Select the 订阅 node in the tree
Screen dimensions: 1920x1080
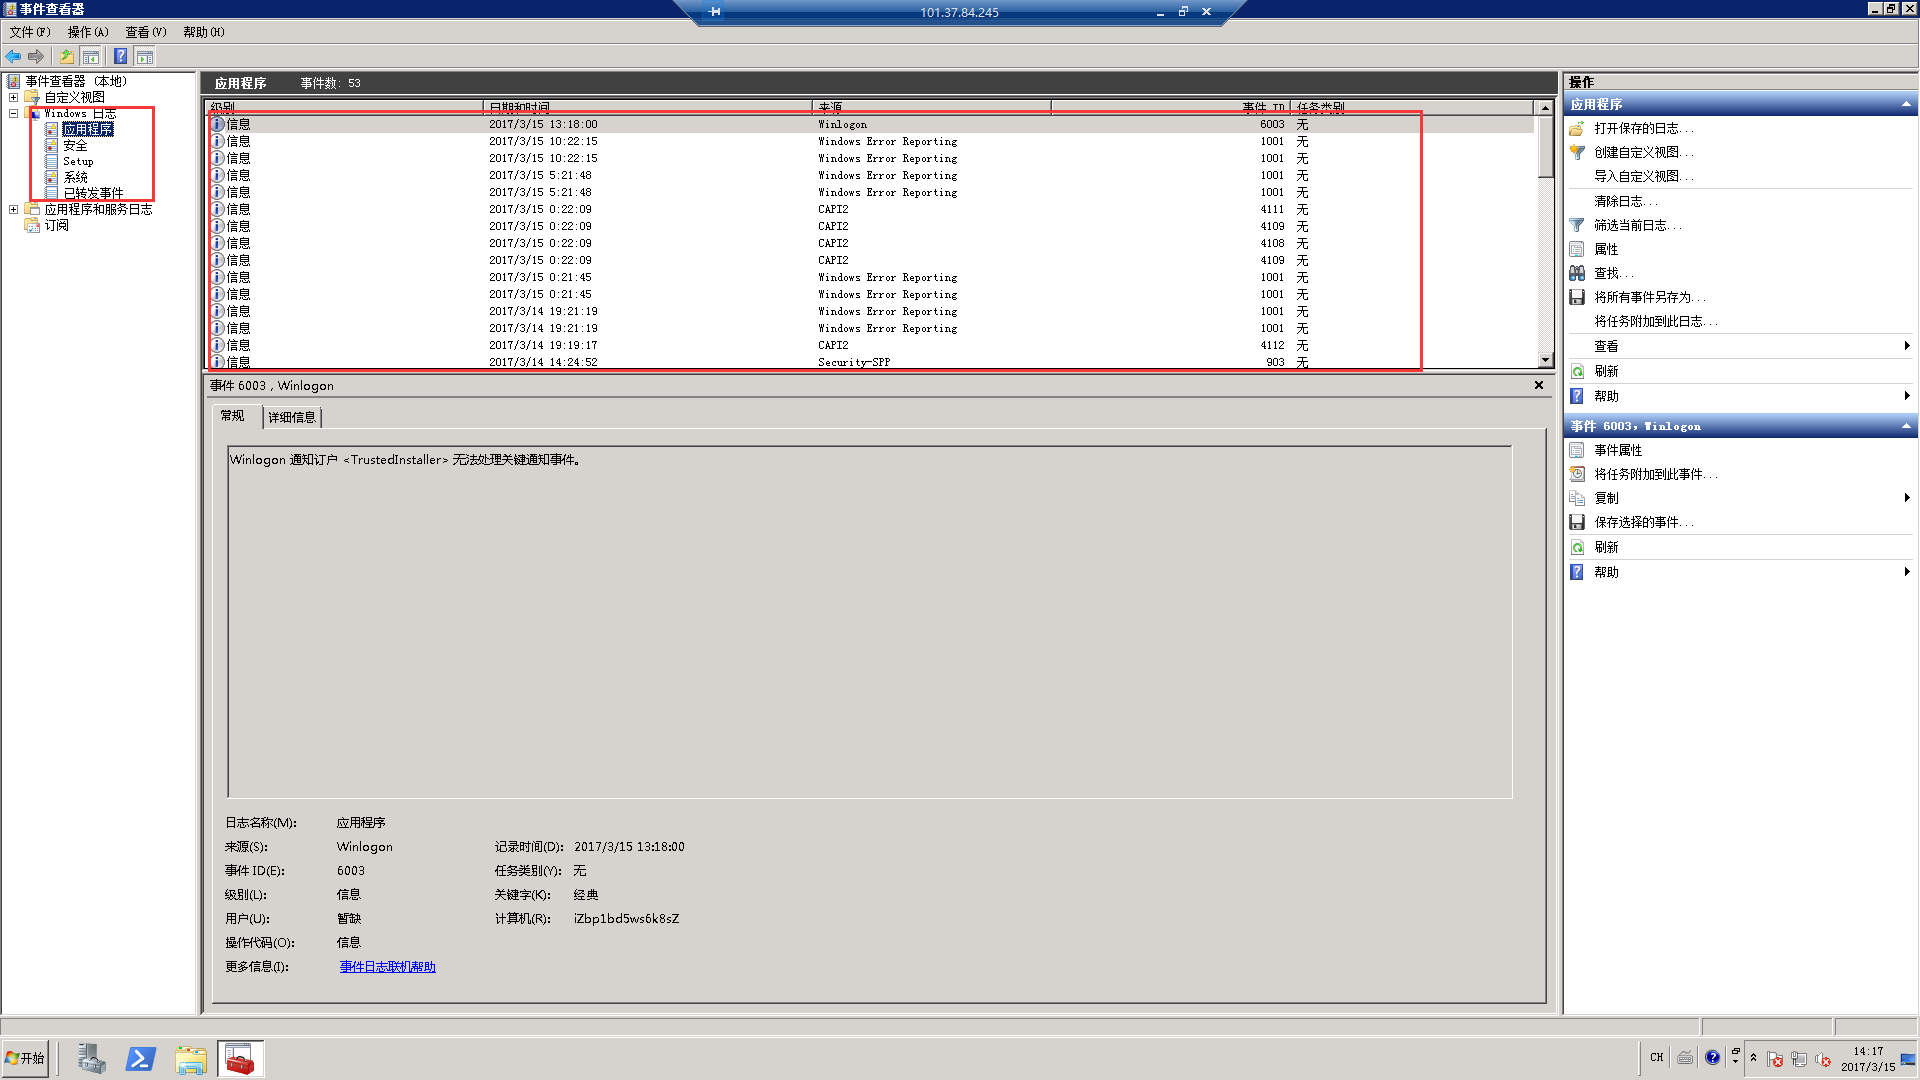(57, 225)
